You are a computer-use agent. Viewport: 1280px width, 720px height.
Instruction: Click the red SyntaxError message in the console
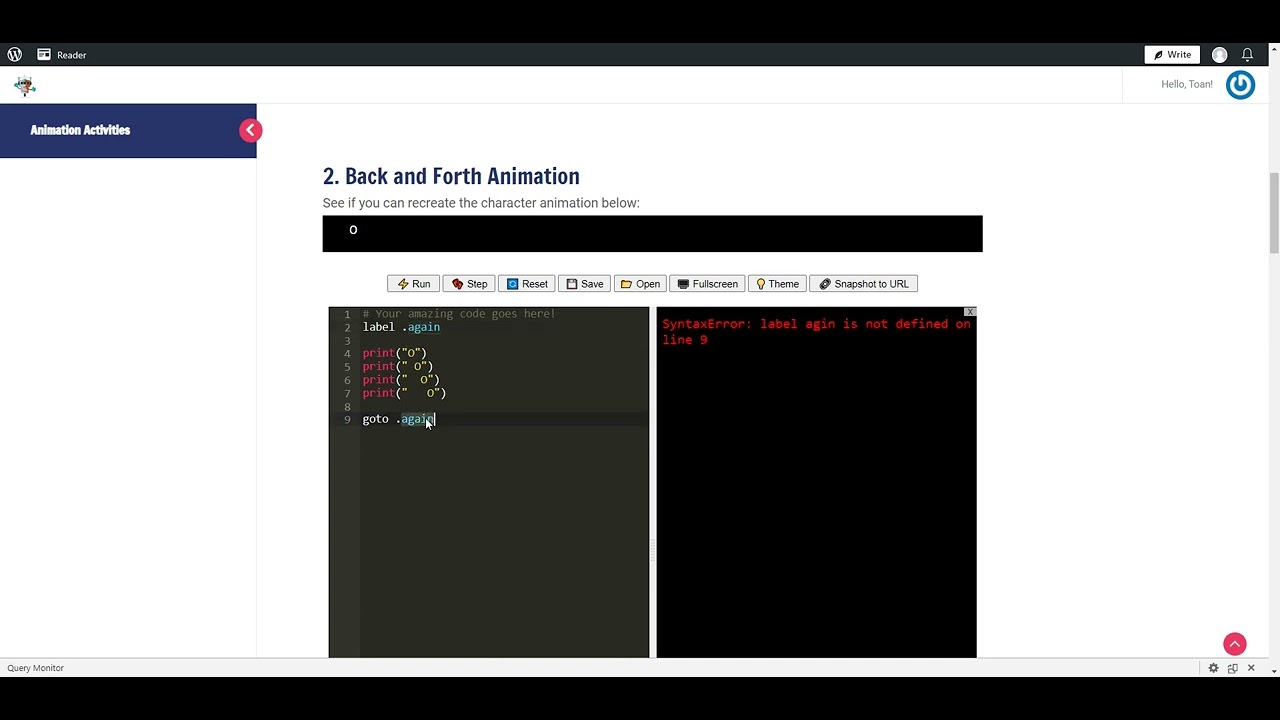click(816, 332)
